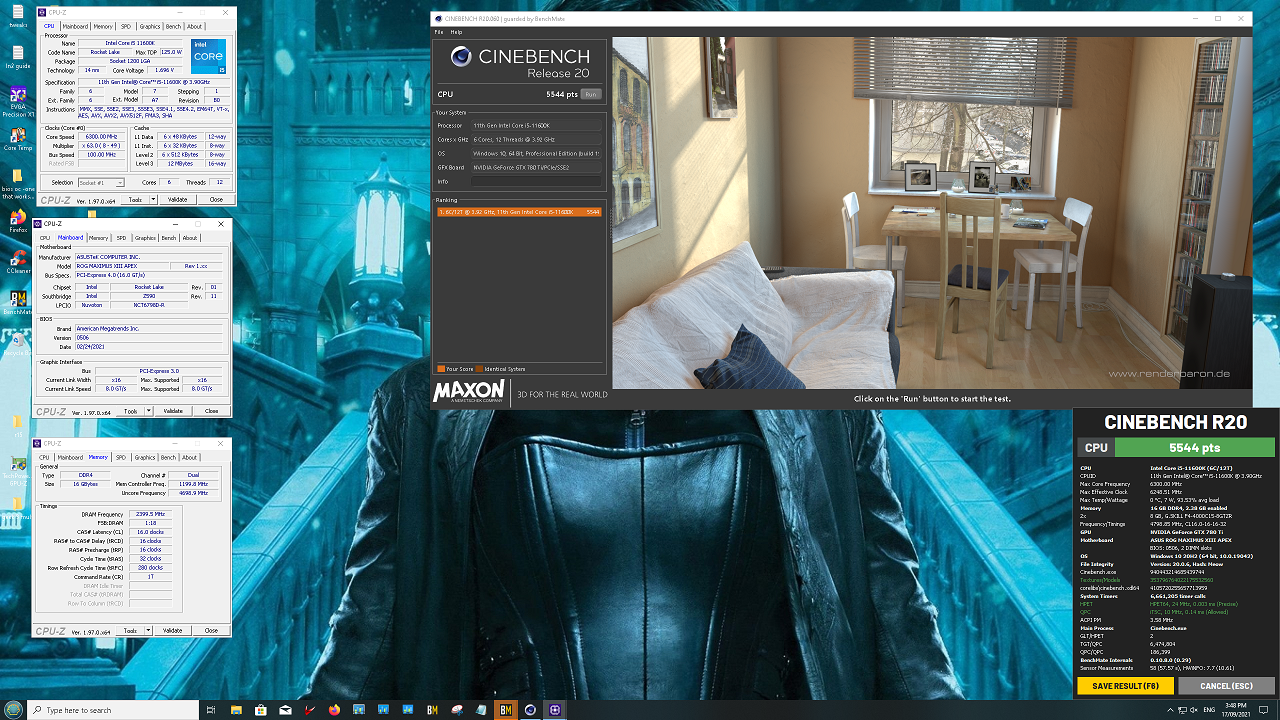Click the Core Speed 6300.00 MHz value
Viewport: 1280px width, 720px height.
pyautogui.click(x=102, y=137)
